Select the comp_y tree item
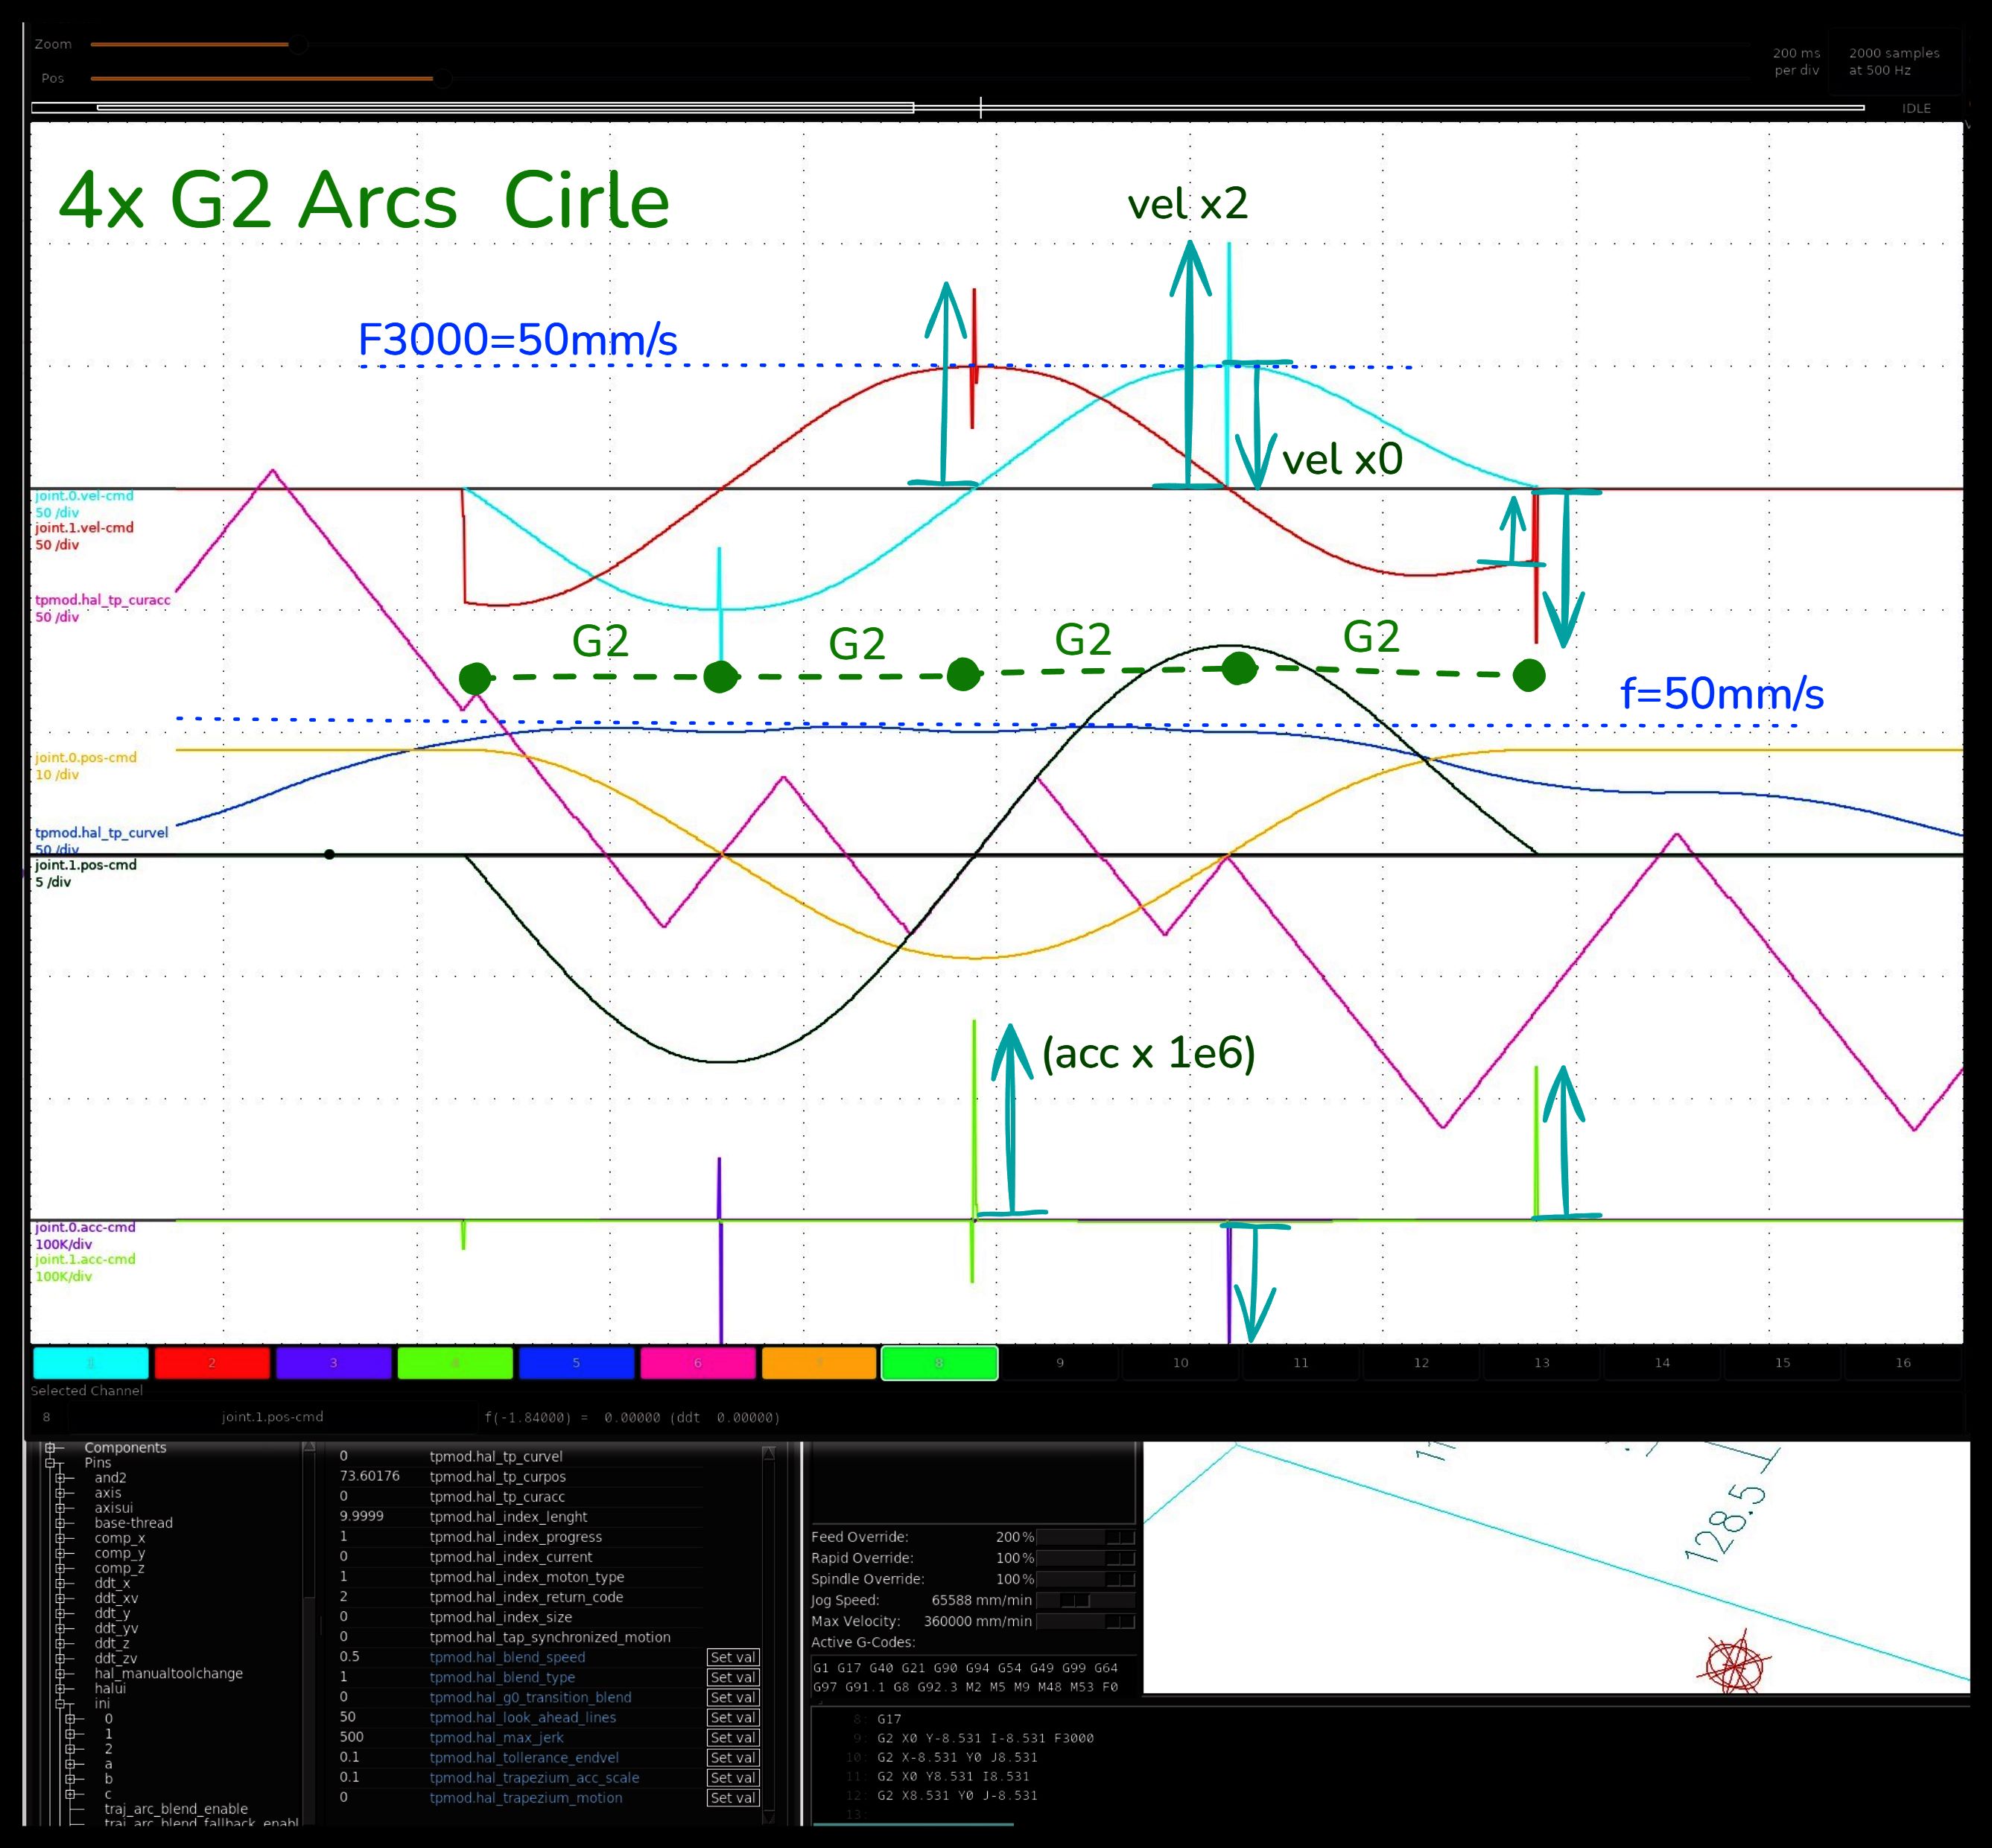Screen dimensions: 1992x1848 120,1553
